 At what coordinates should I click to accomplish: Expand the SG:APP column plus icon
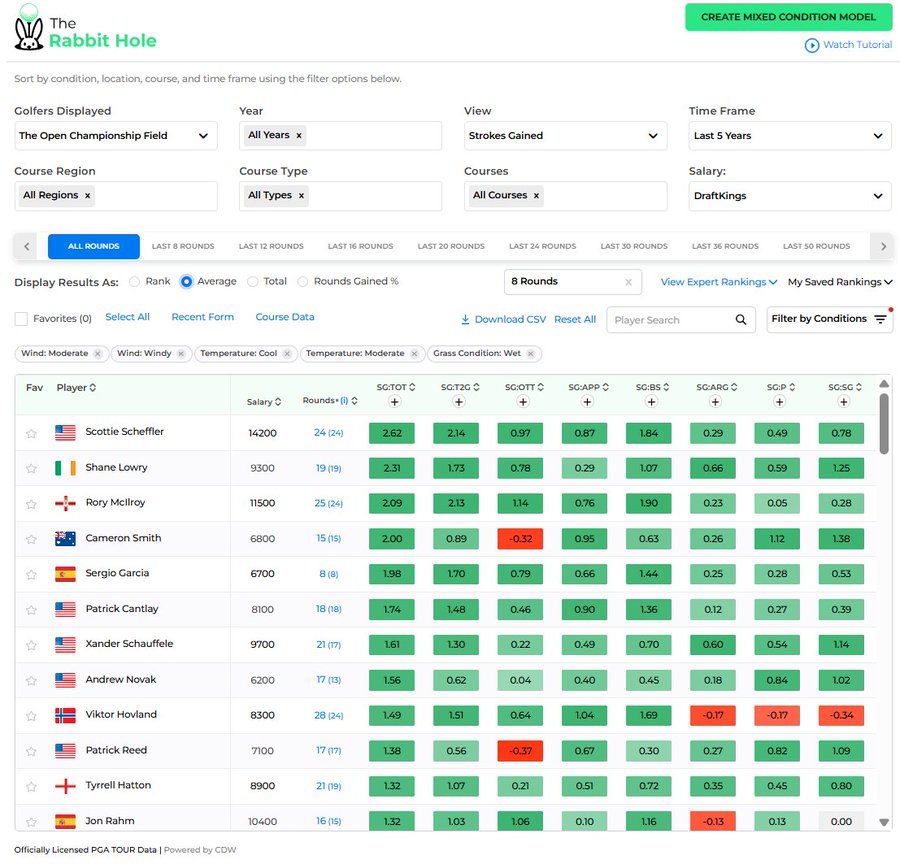point(587,402)
